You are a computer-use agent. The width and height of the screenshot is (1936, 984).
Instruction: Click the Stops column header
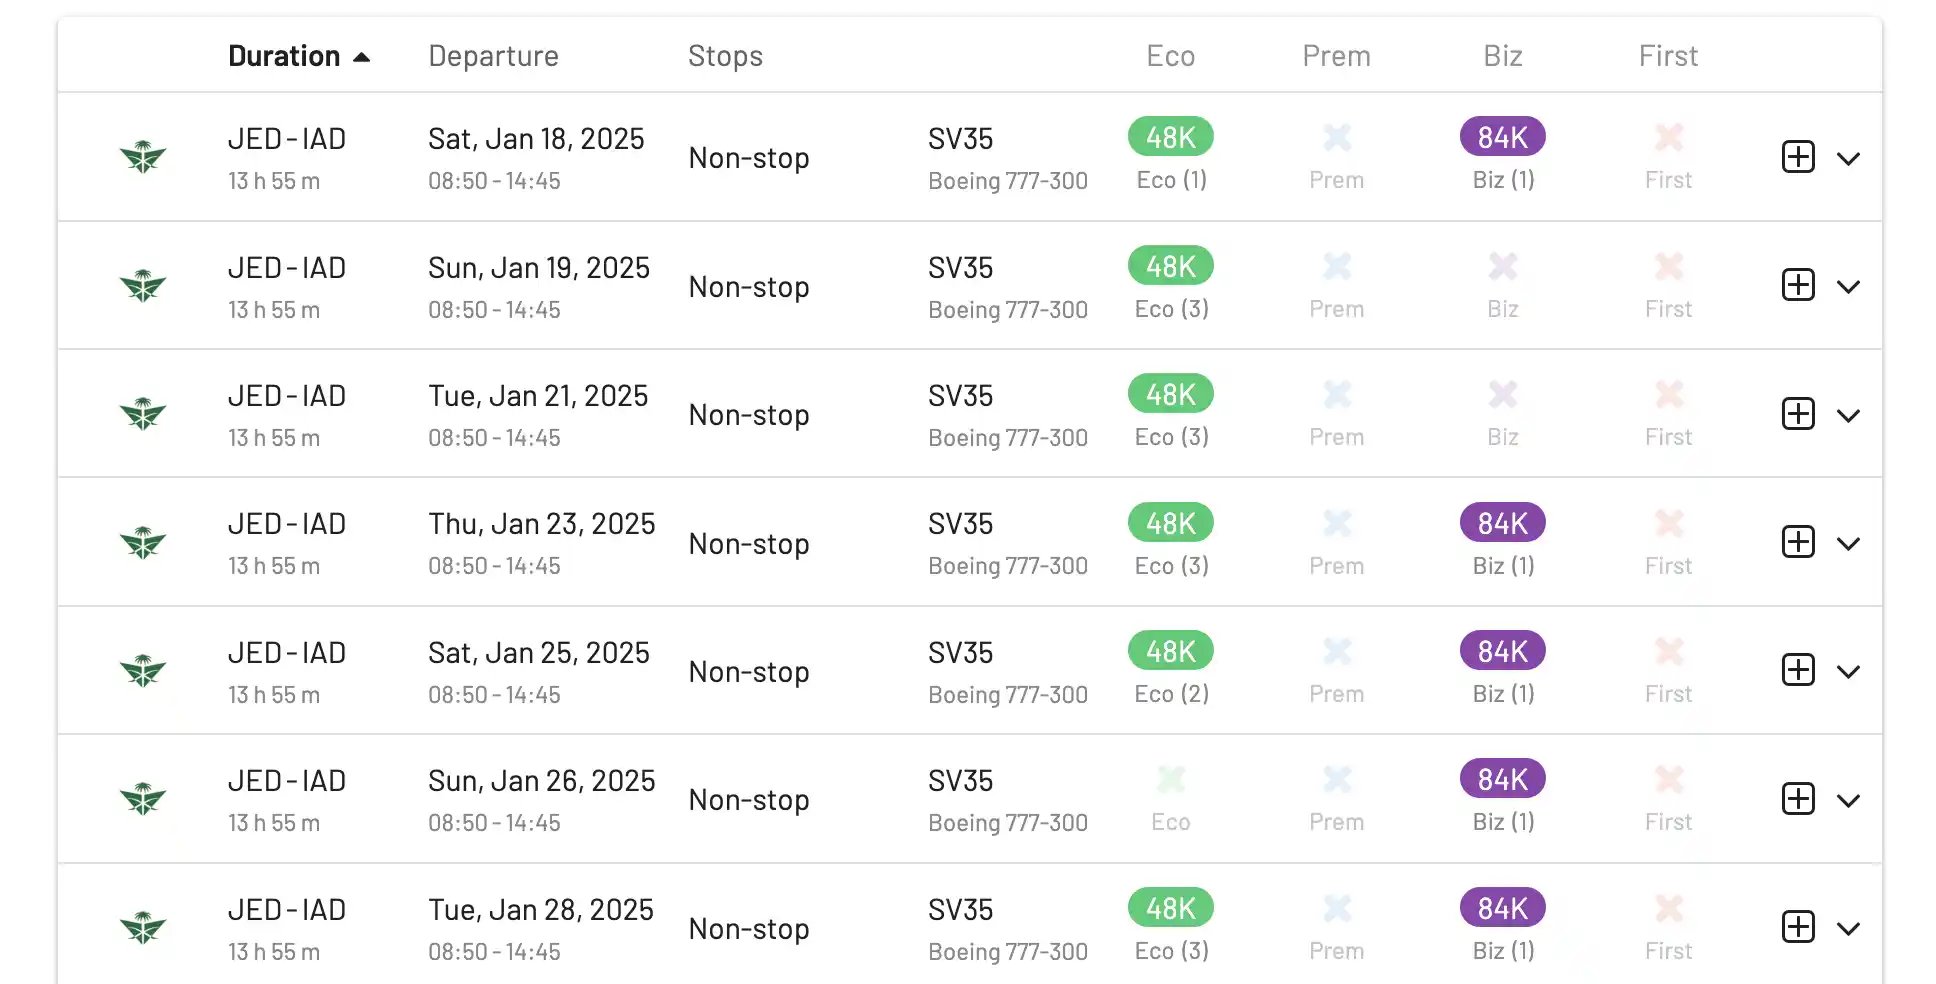[x=725, y=56]
